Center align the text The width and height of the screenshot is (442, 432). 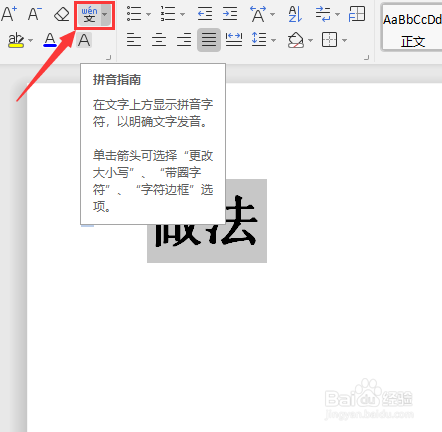159,40
